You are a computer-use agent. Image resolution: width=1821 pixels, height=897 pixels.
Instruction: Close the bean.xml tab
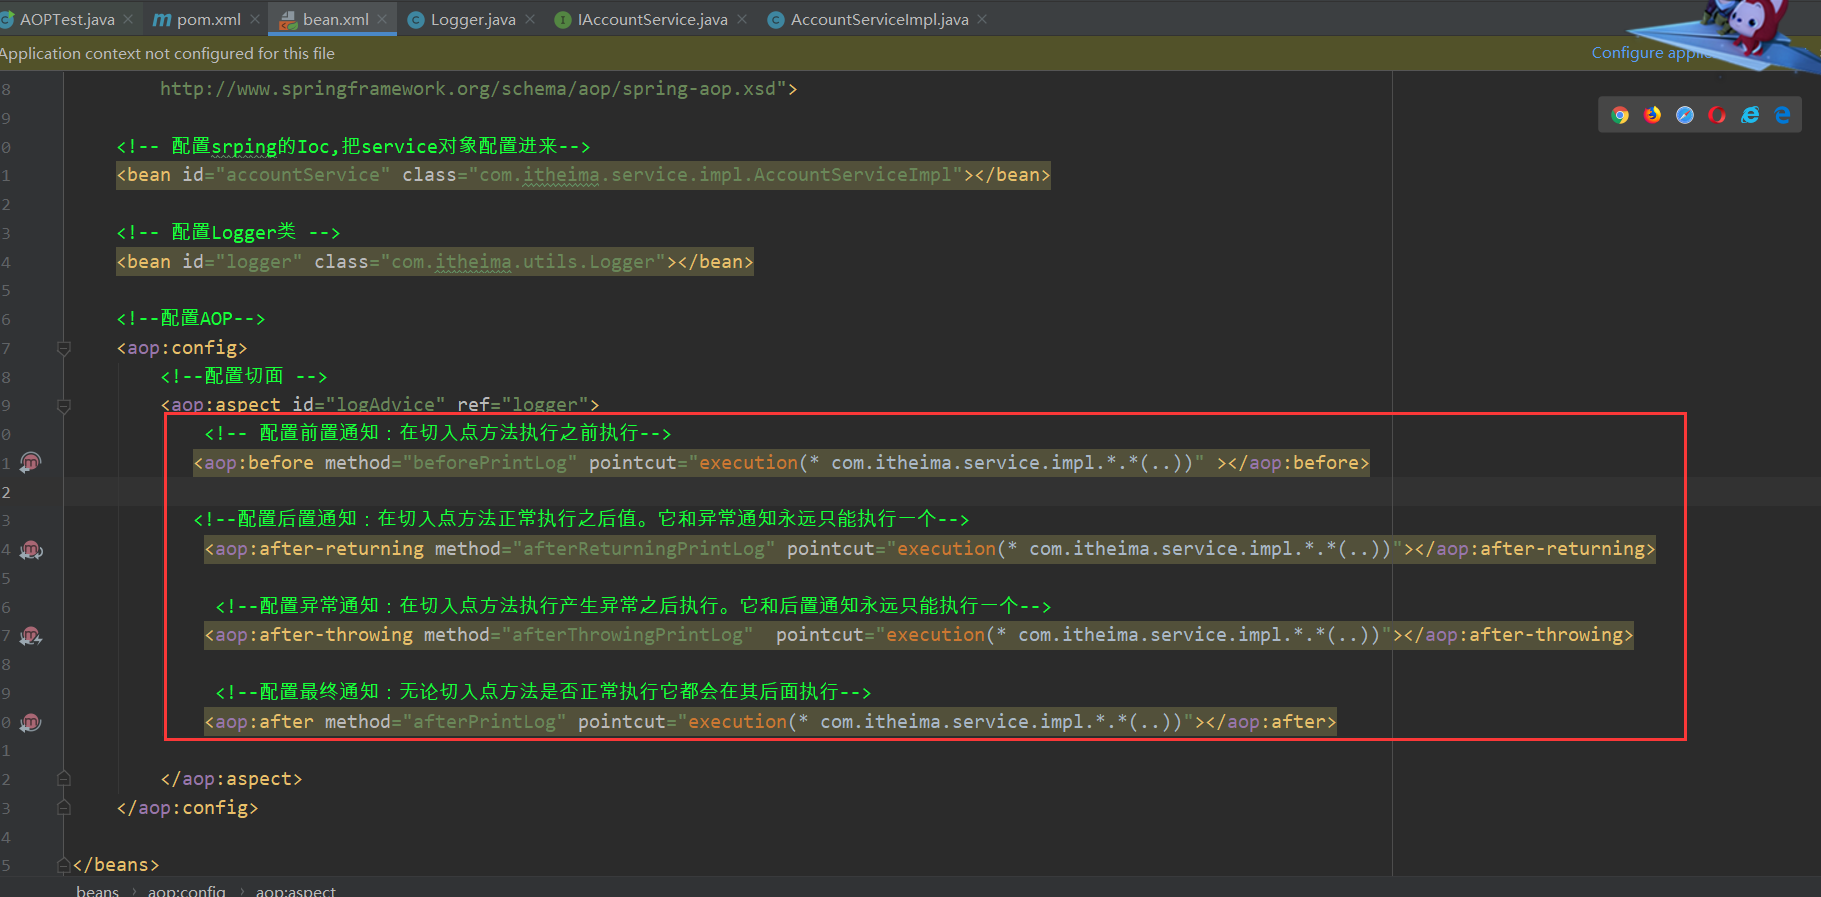click(382, 19)
